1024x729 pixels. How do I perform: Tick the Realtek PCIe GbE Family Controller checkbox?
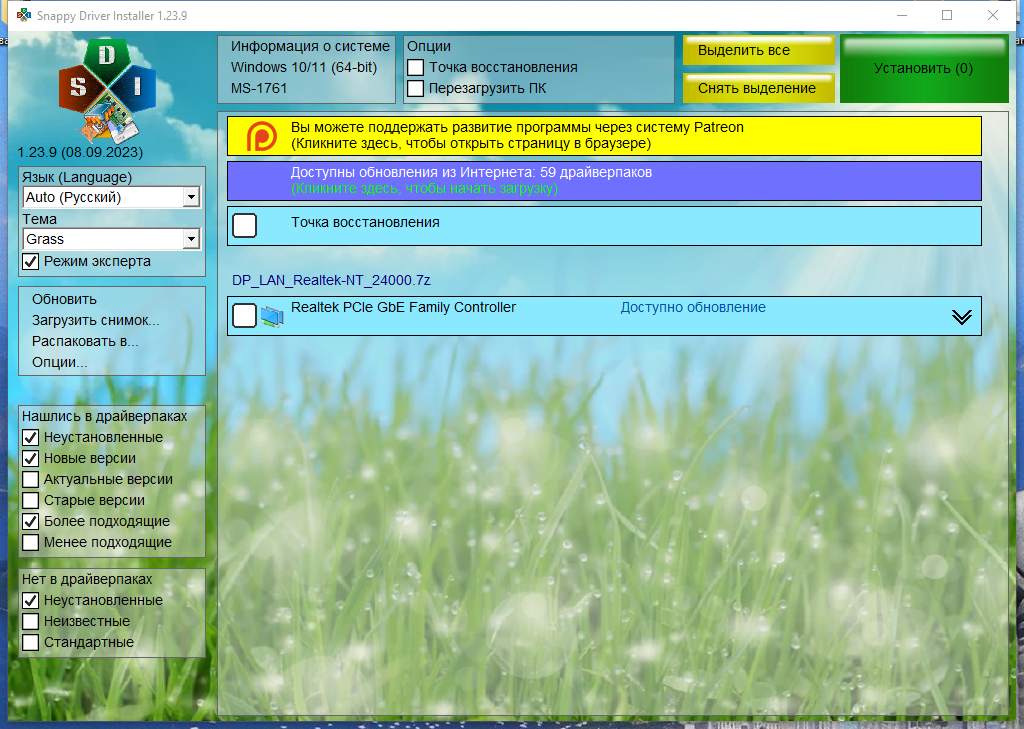tap(244, 316)
